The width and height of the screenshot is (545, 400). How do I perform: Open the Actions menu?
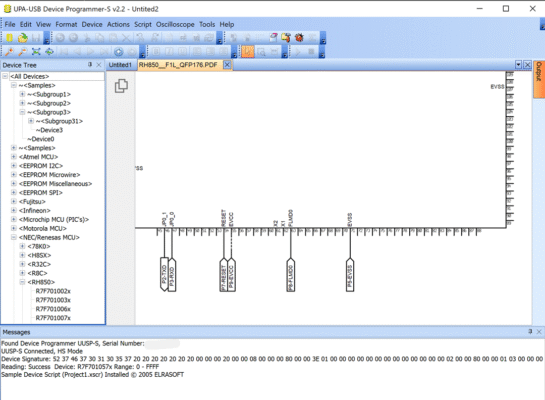[x=118, y=24]
